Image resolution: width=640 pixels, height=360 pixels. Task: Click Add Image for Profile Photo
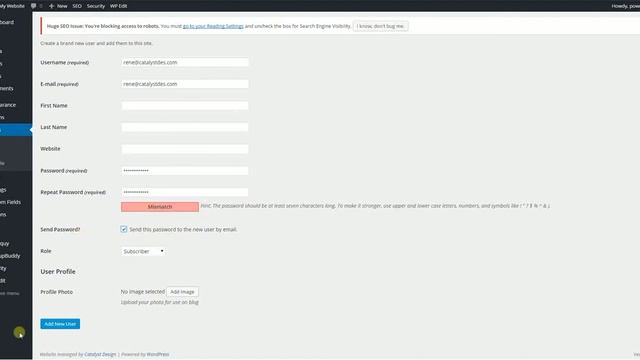182,292
